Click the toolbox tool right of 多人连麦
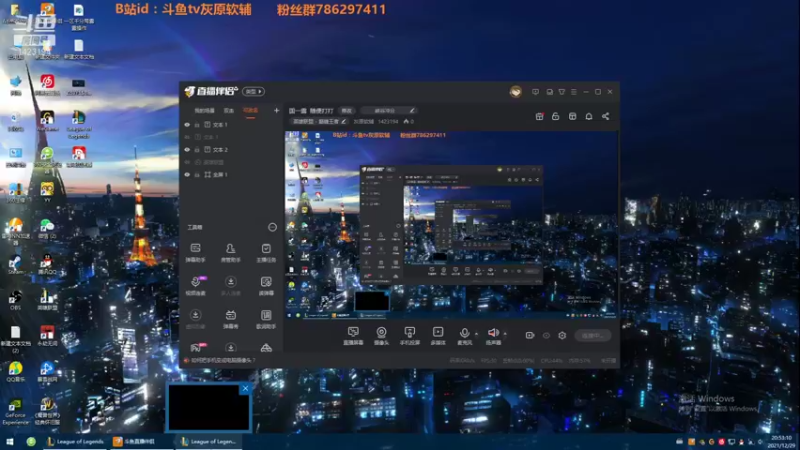The width and height of the screenshot is (800, 450). tap(266, 286)
